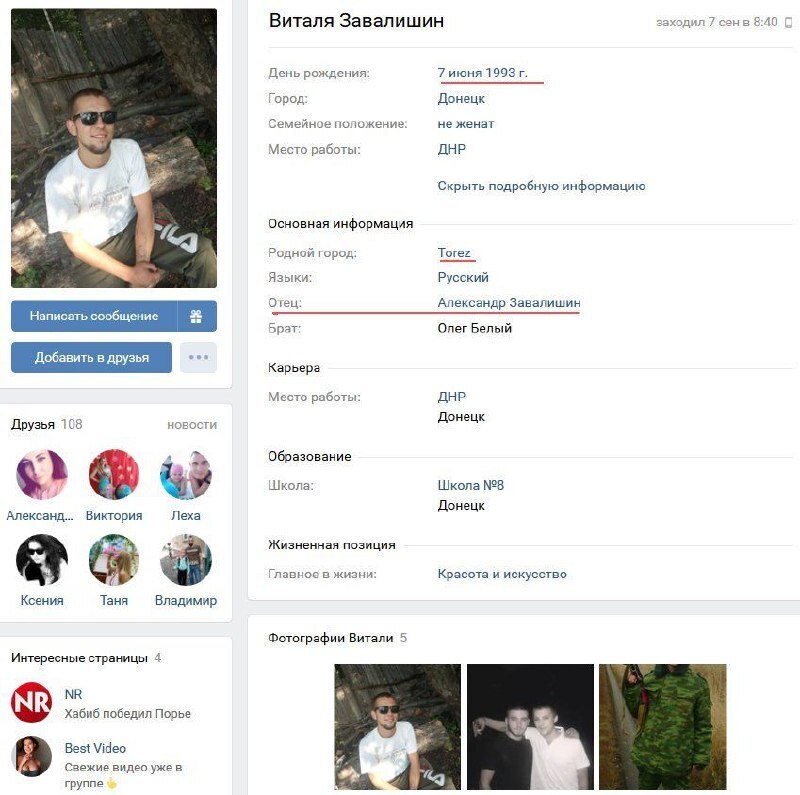Open the Школа №8 link
Image resolution: width=800 pixels, height=795 pixels.
pos(470,485)
